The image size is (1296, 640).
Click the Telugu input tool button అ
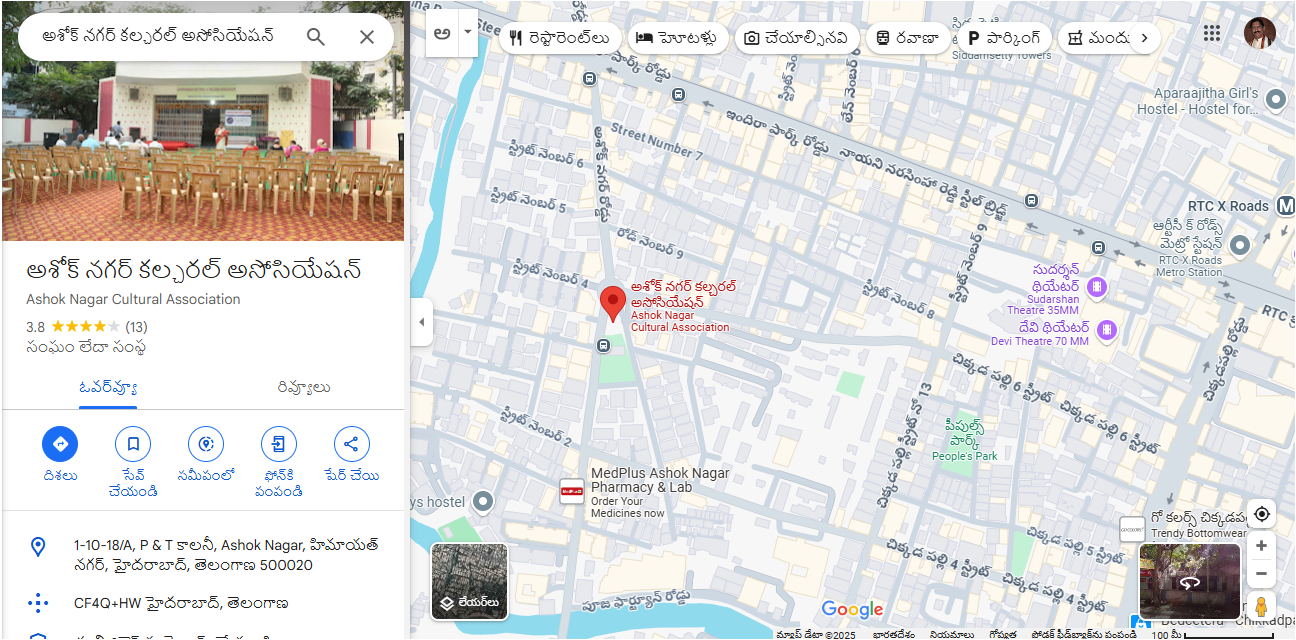(x=441, y=33)
